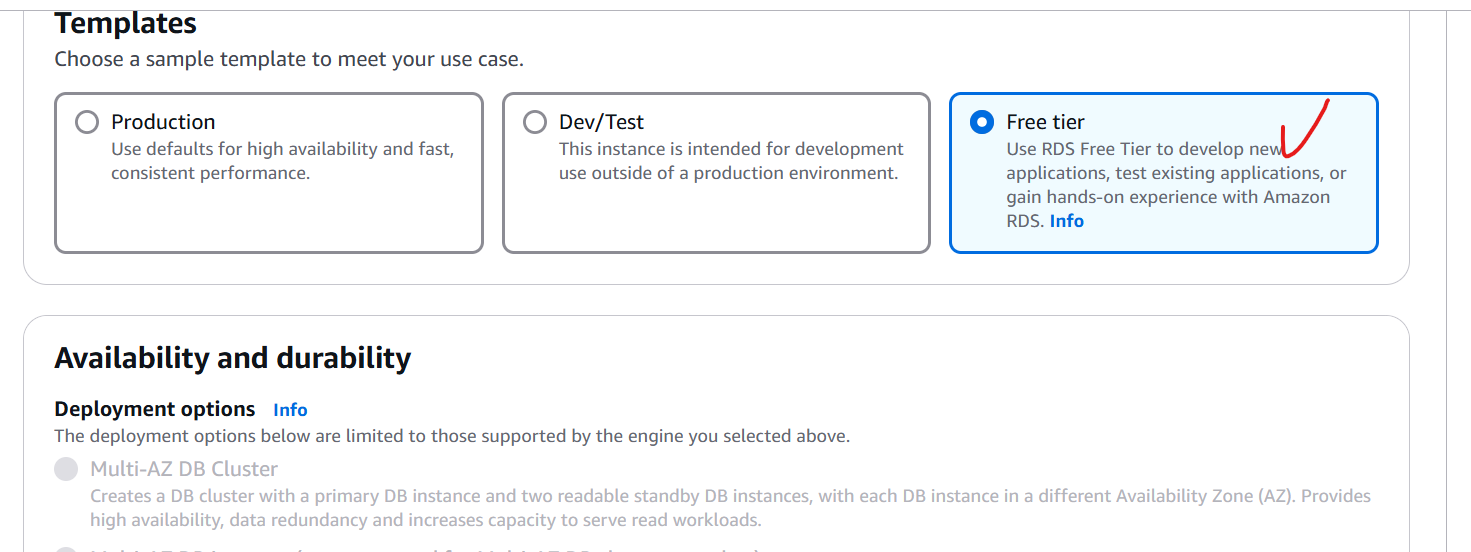Click Production card's high availability description

283,161
